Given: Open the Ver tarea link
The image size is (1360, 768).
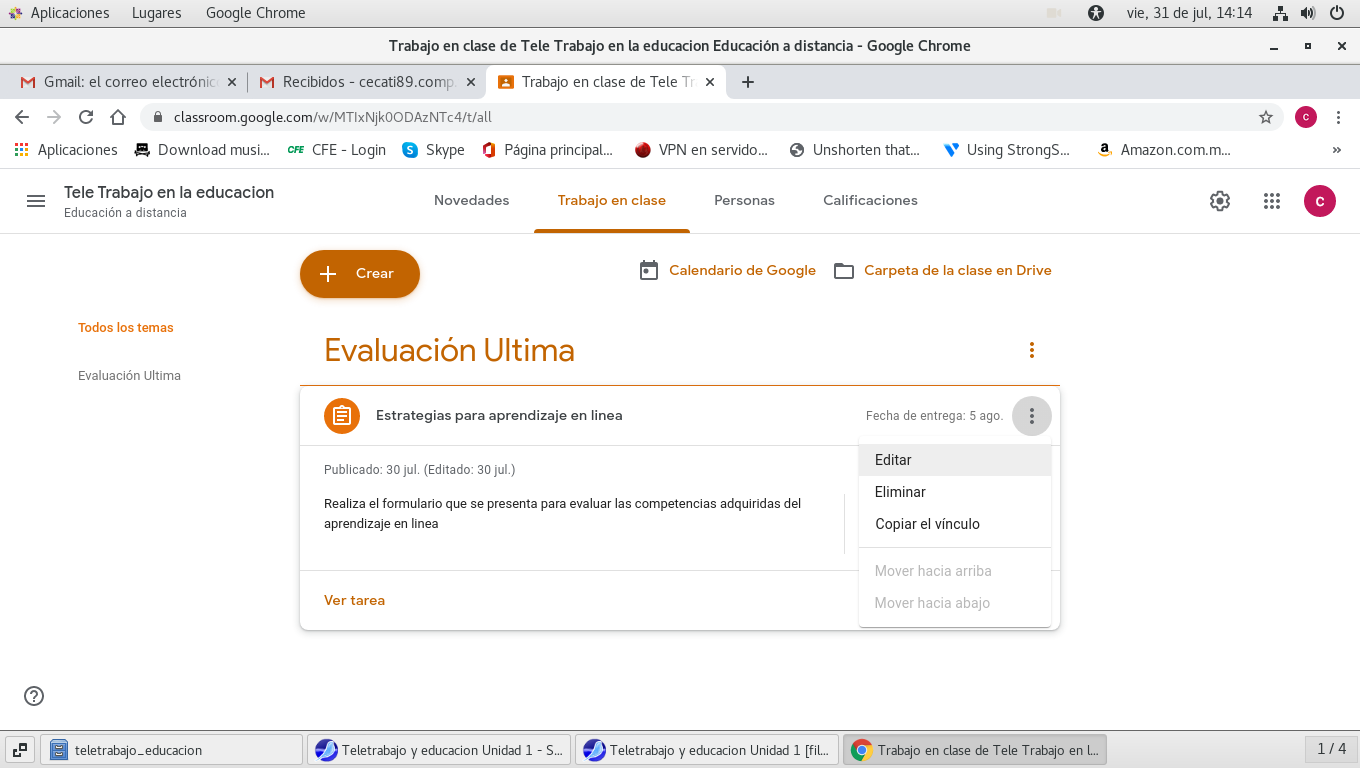Looking at the screenshot, I should coord(354,601).
